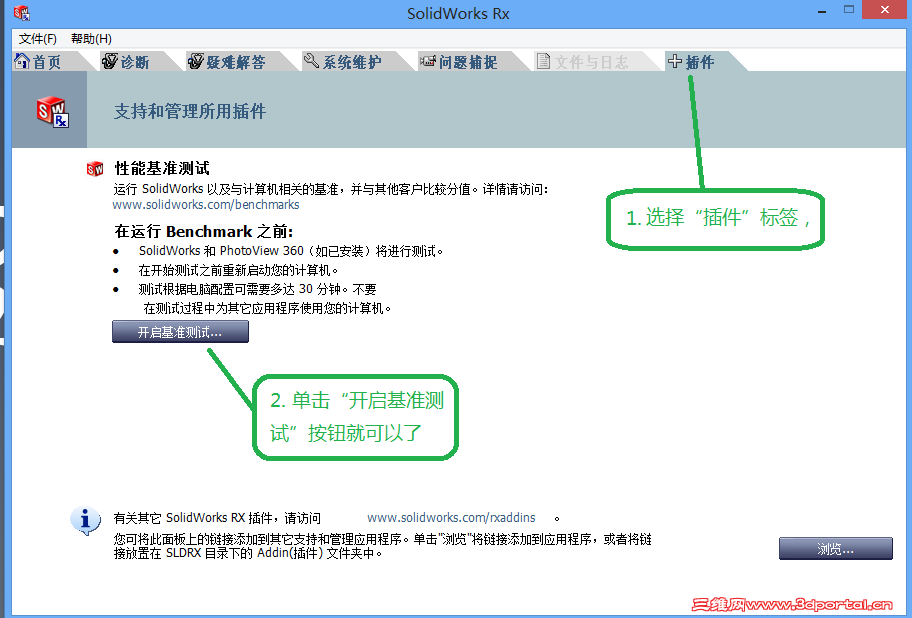Close the SolidWorks Rx window

pyautogui.click(x=884, y=9)
